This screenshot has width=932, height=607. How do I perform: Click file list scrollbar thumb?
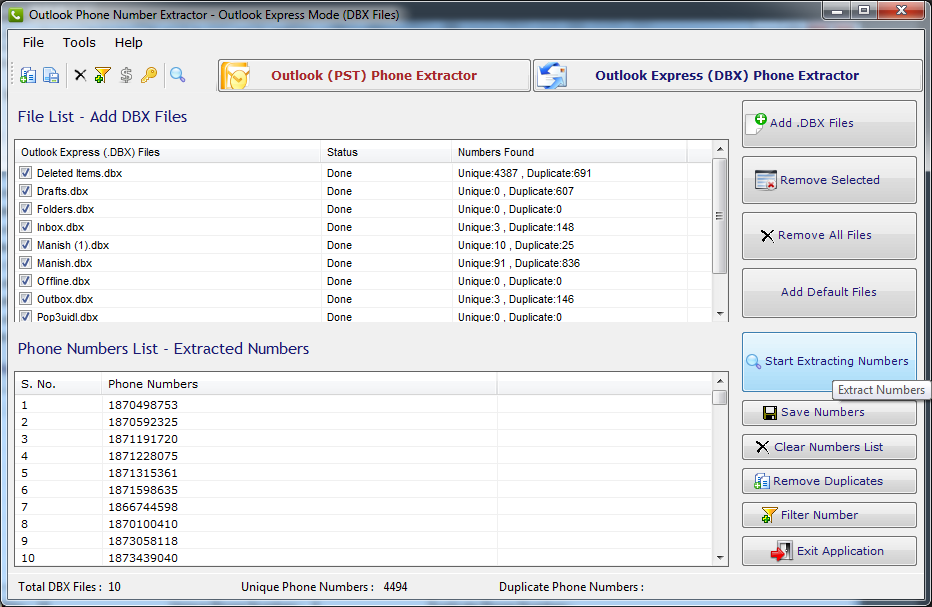point(720,216)
